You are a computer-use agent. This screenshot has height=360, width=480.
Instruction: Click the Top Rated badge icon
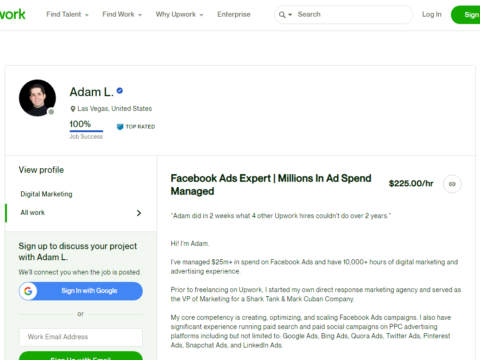coord(120,127)
